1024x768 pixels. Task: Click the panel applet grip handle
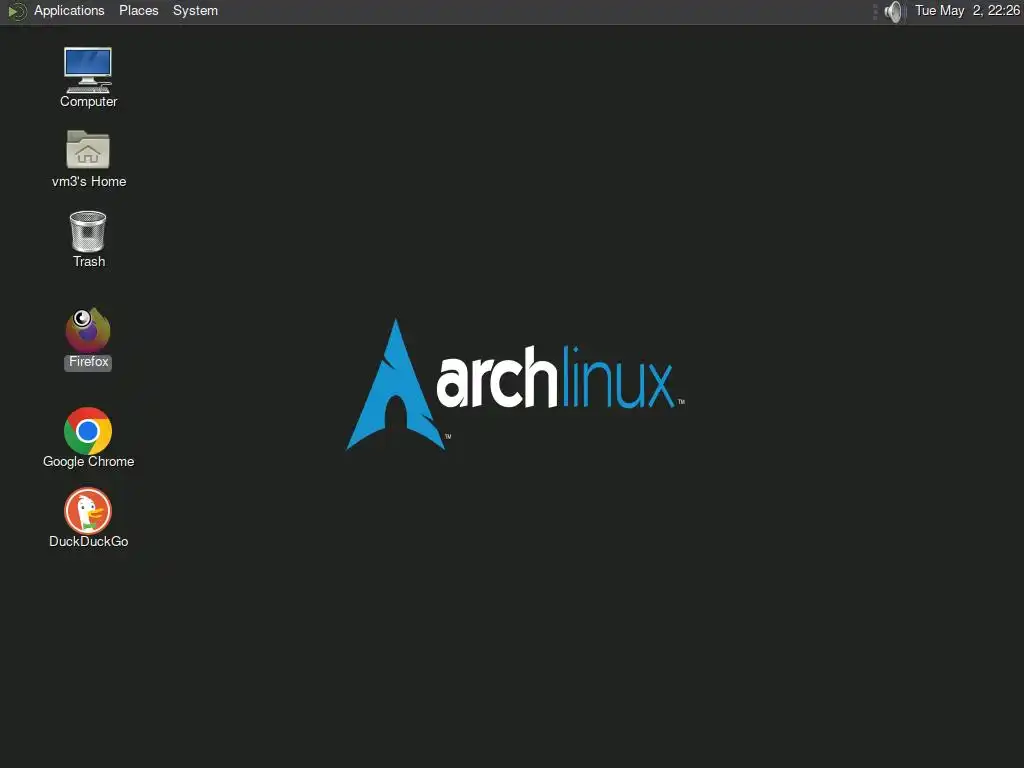pyautogui.click(x=875, y=11)
